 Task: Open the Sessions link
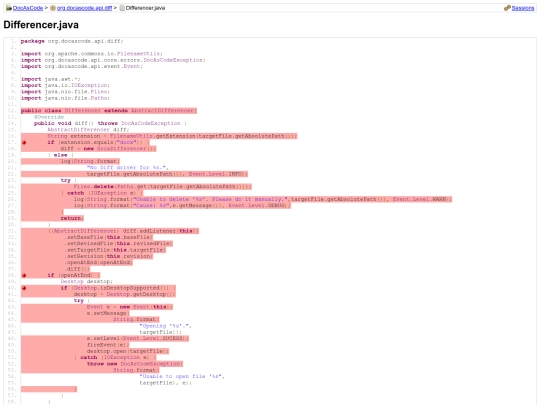tap(523, 8)
